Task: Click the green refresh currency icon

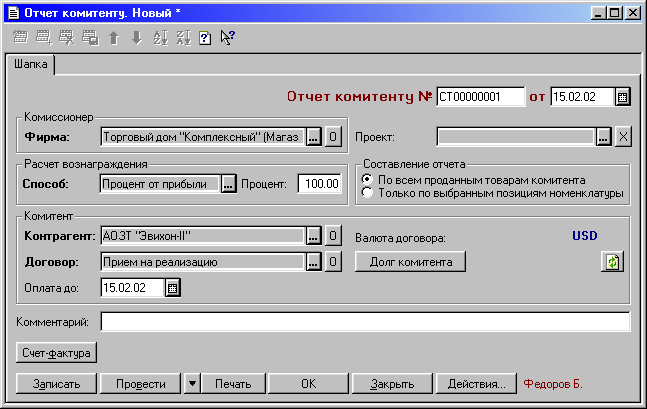Action: (611, 262)
